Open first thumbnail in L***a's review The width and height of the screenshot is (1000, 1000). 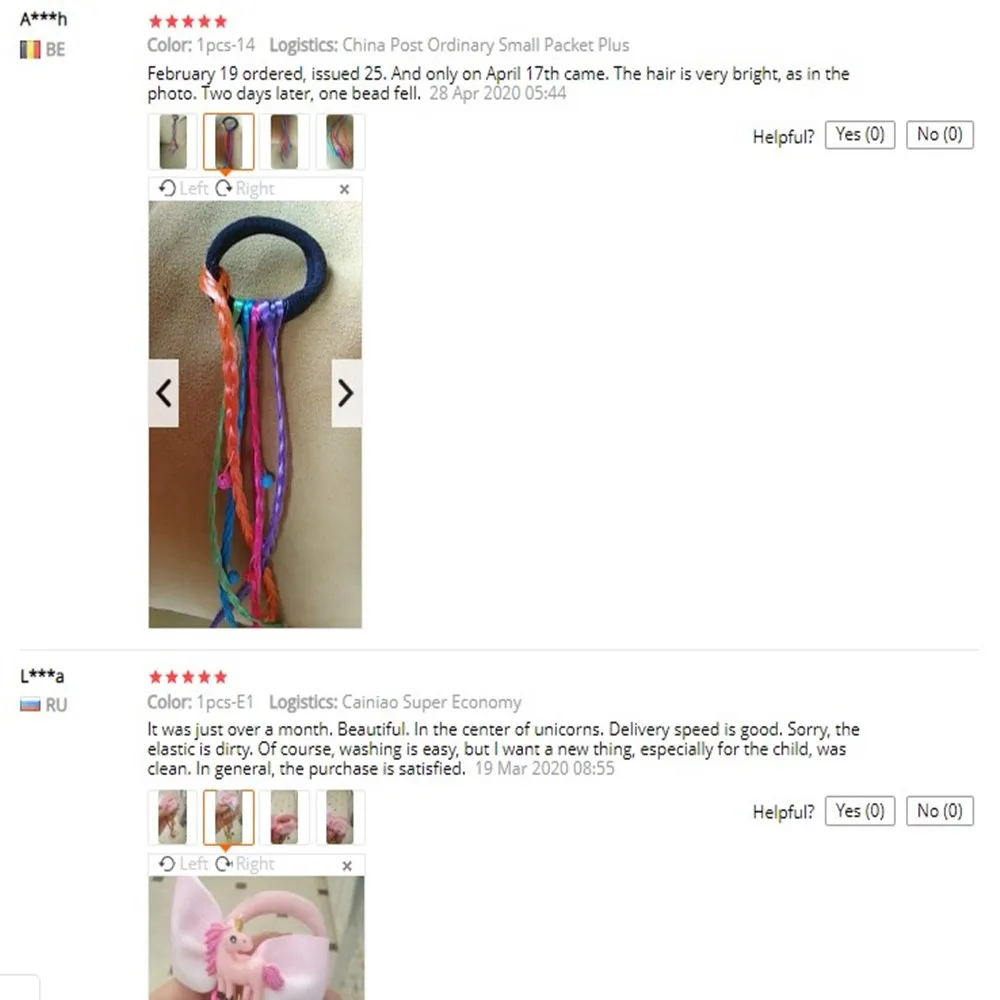coord(173,818)
